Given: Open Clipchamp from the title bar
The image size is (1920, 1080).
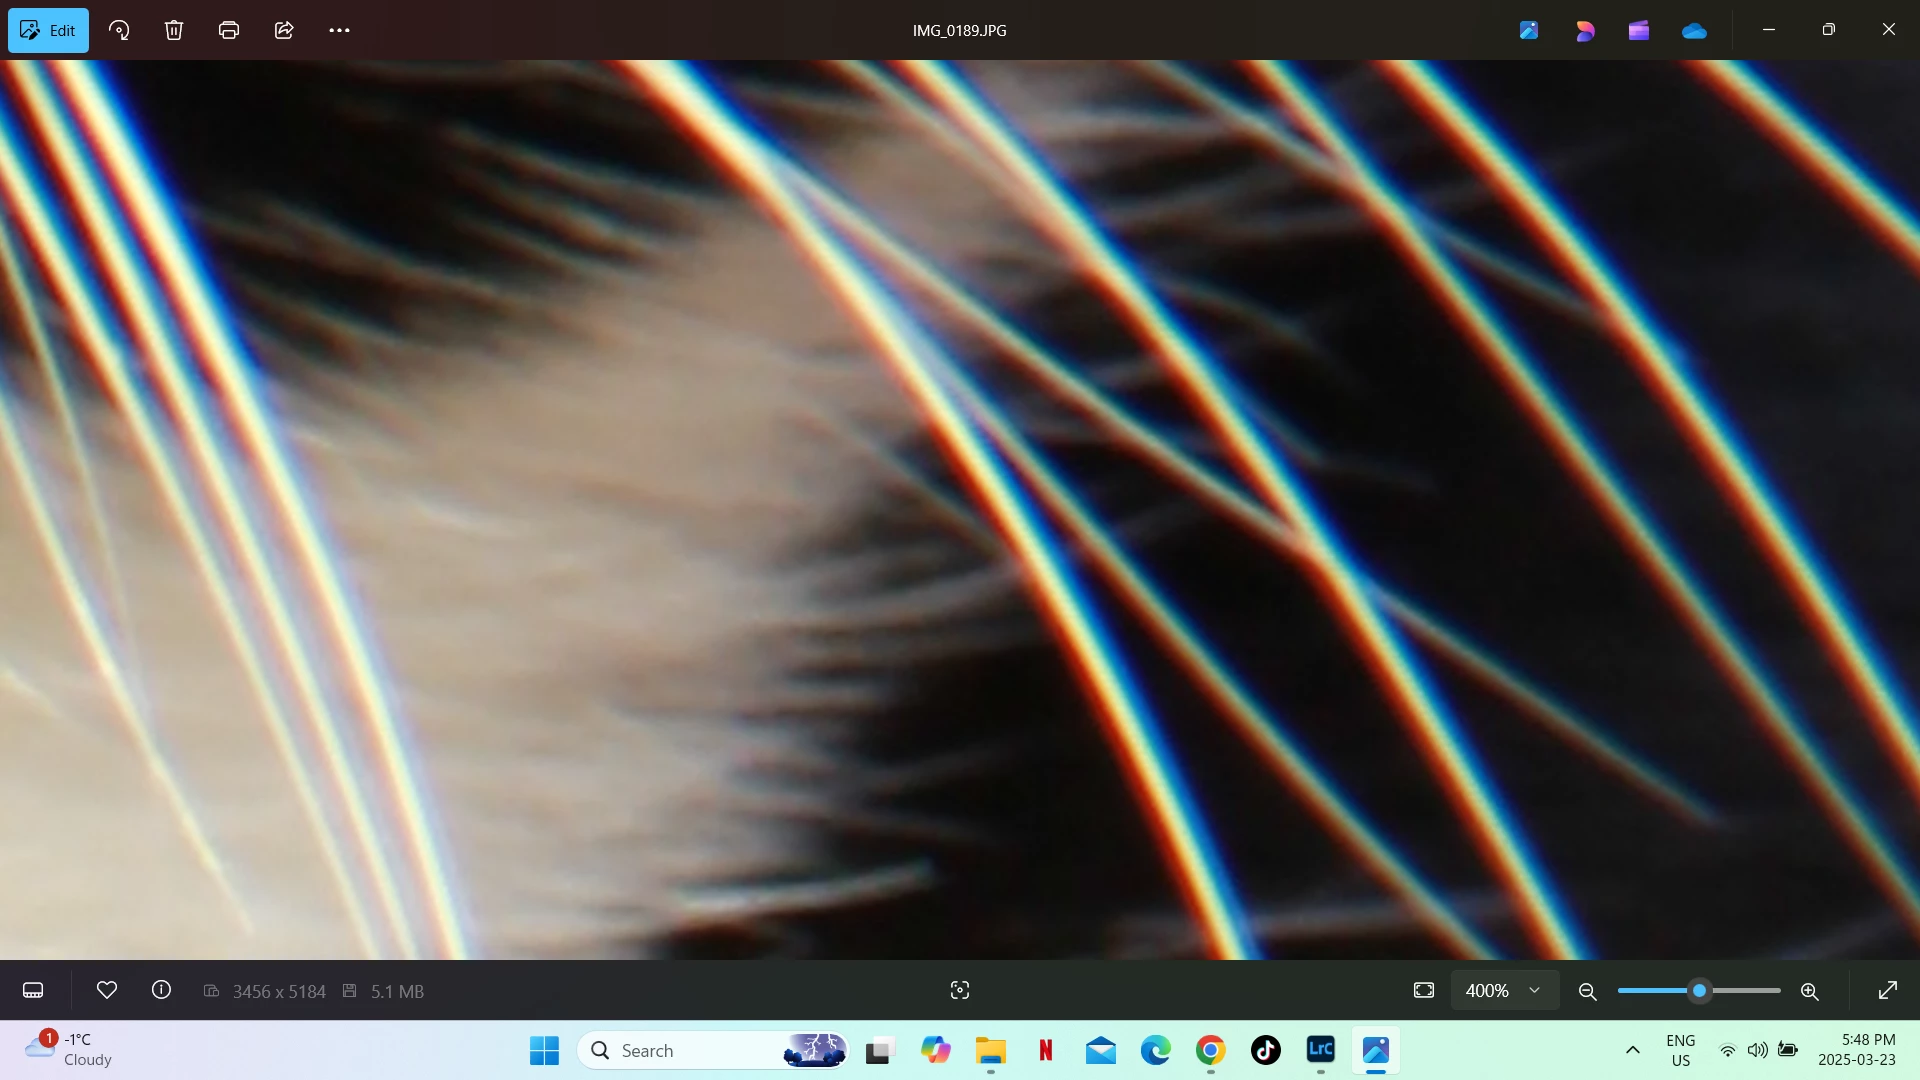Looking at the screenshot, I should [x=1639, y=31].
